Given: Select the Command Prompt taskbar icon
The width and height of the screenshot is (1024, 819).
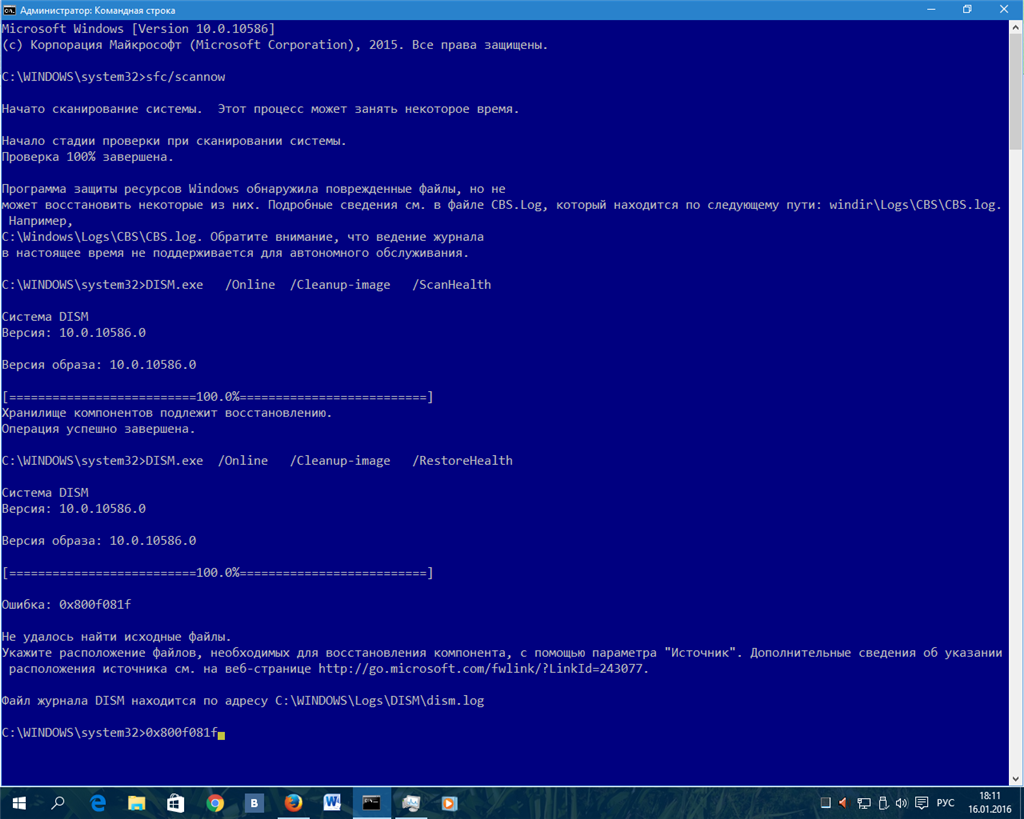Looking at the screenshot, I should (372, 803).
